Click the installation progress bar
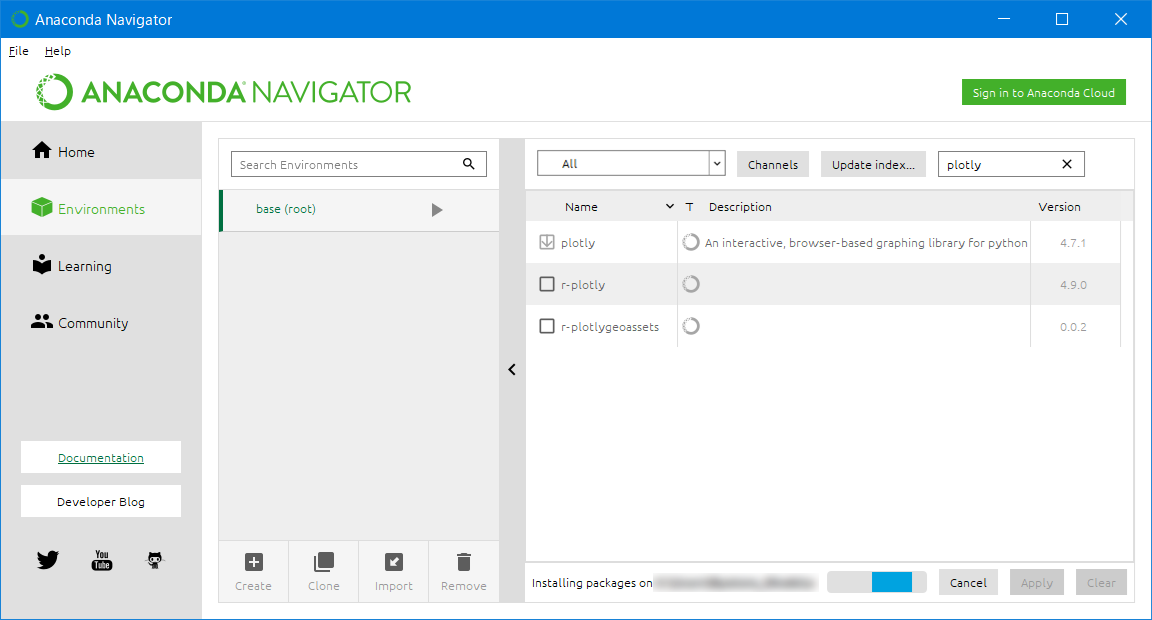Screen dimensions: 1152x620 click(876, 582)
